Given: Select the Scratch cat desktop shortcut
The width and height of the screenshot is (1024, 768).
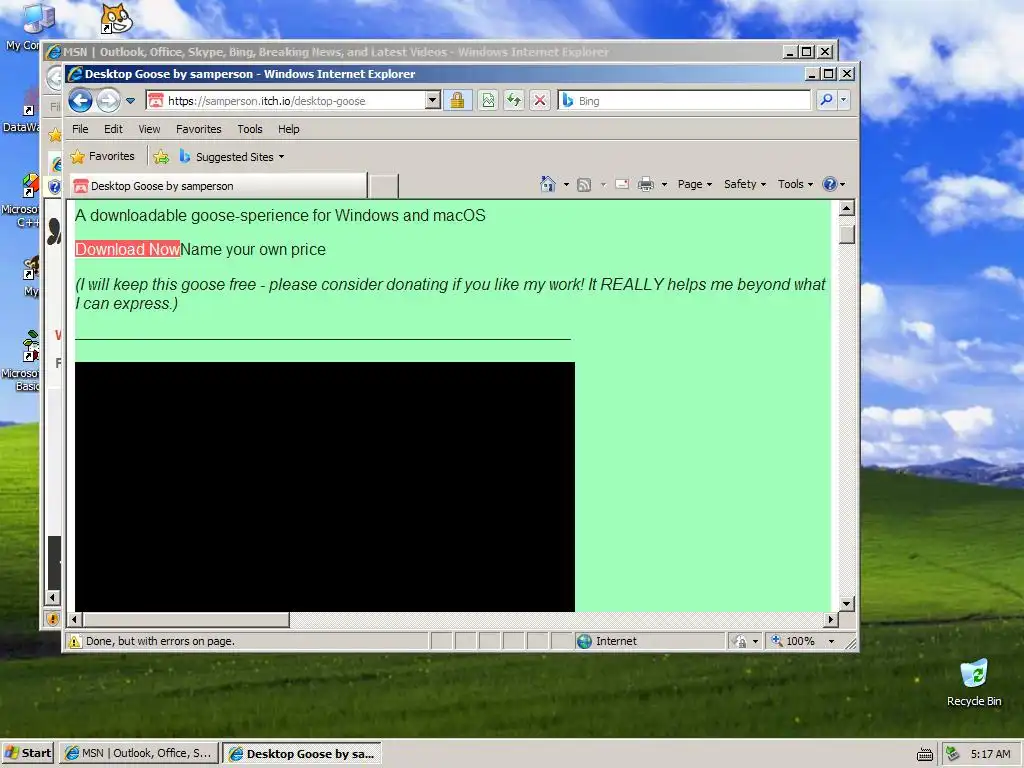Looking at the screenshot, I should pos(116,18).
